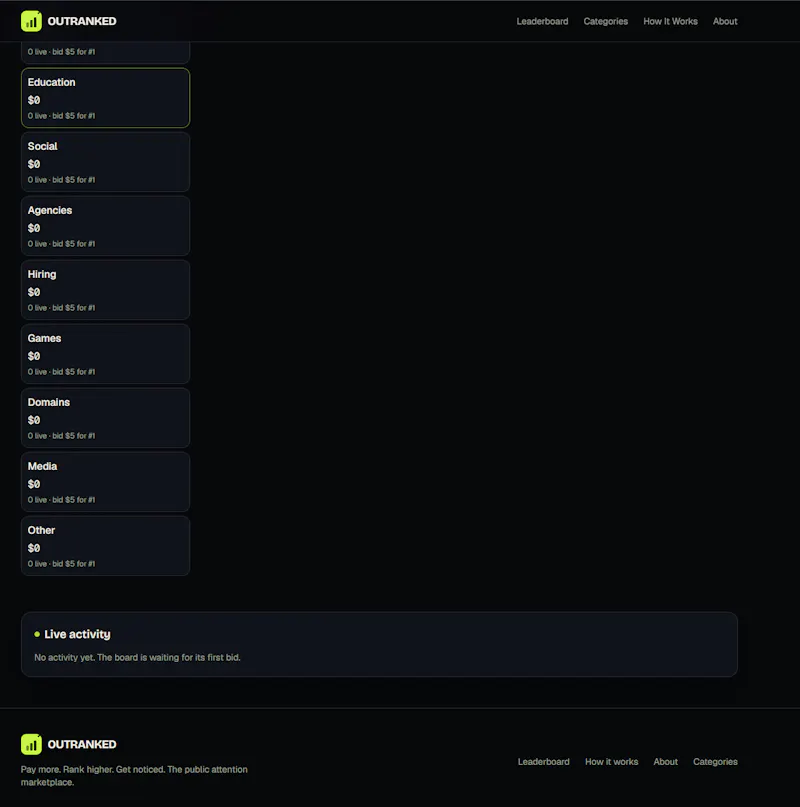800x807 pixels.
Task: Click the Outranked logo icon in footer
Action: coord(31,744)
